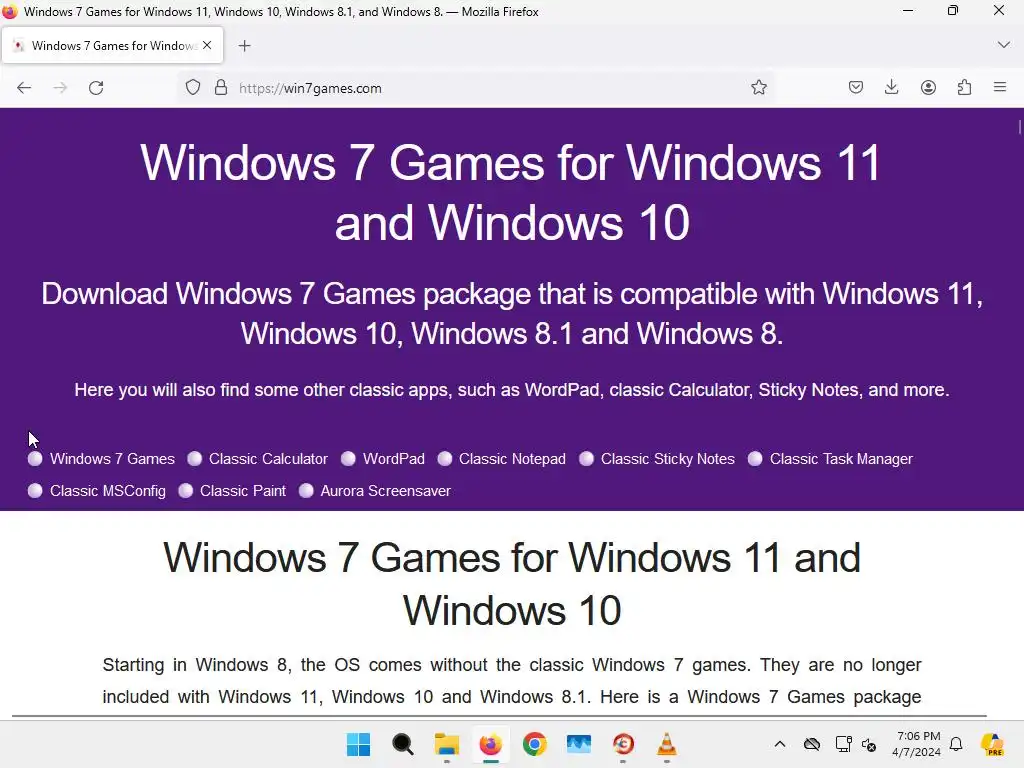Open the Classic Task Manager link

coord(841,459)
